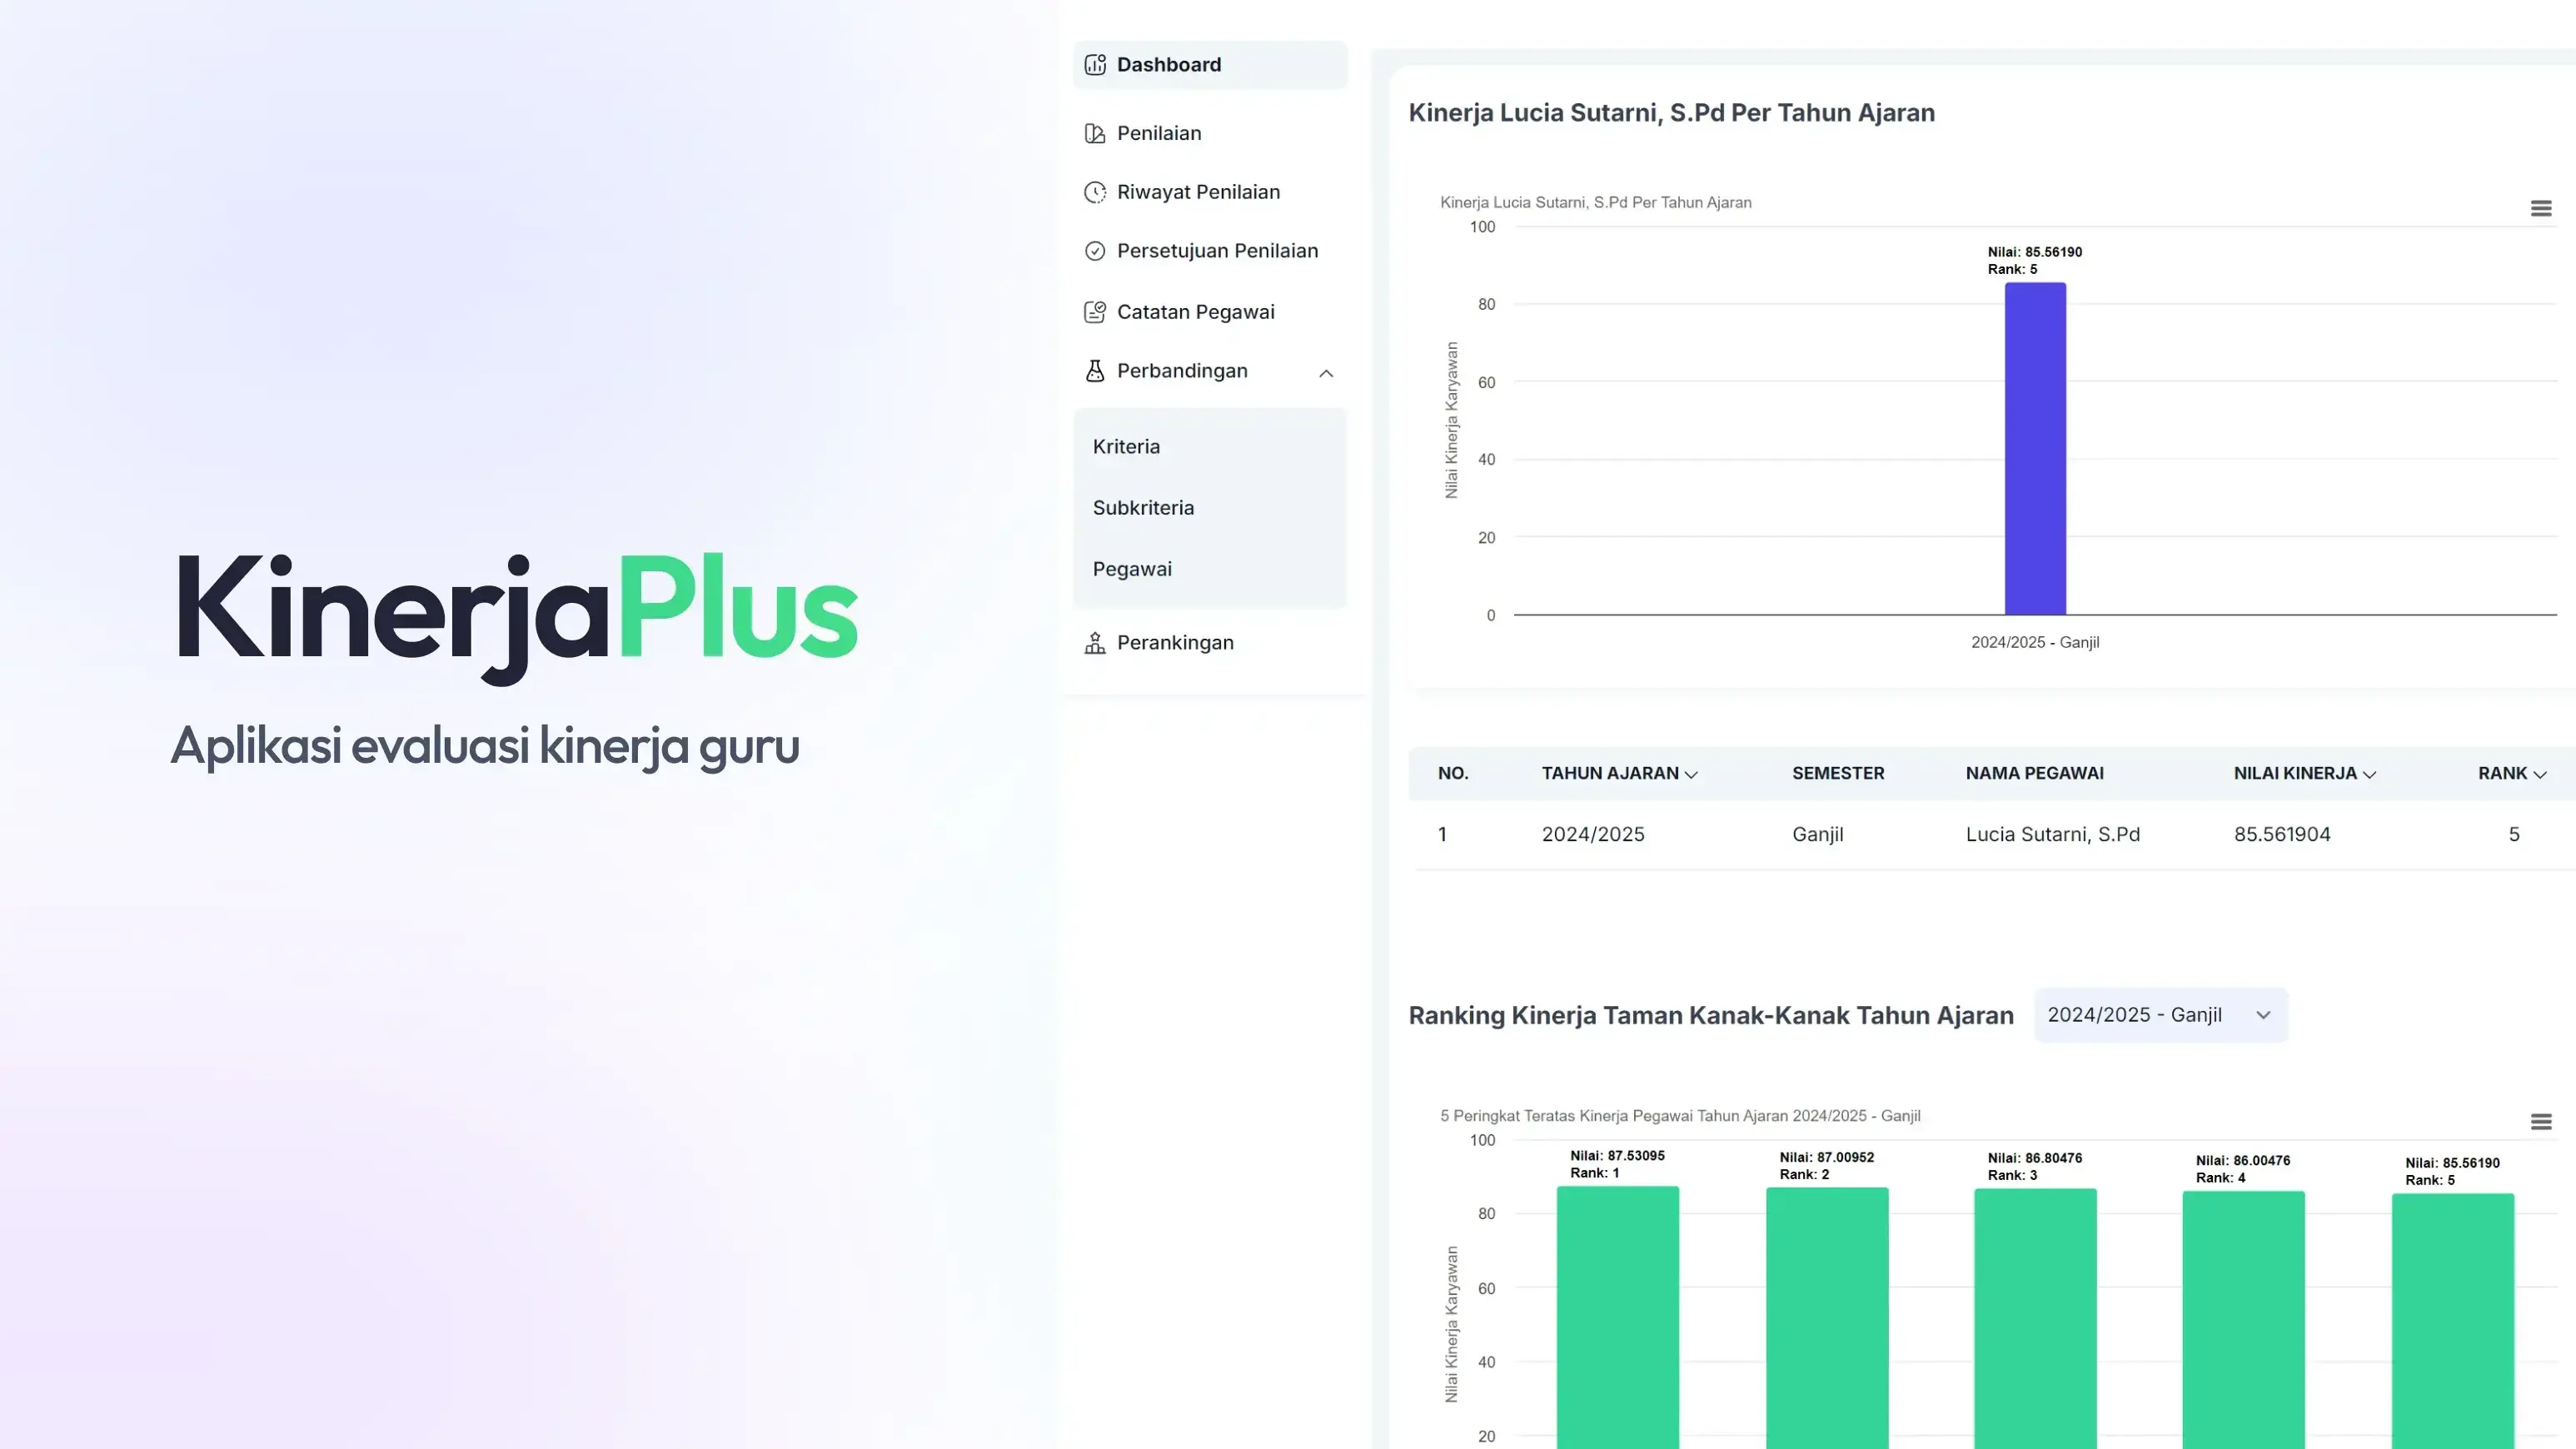Collapse the Perbandingan submenu chevron
2576x1449 pixels.
1326,373
